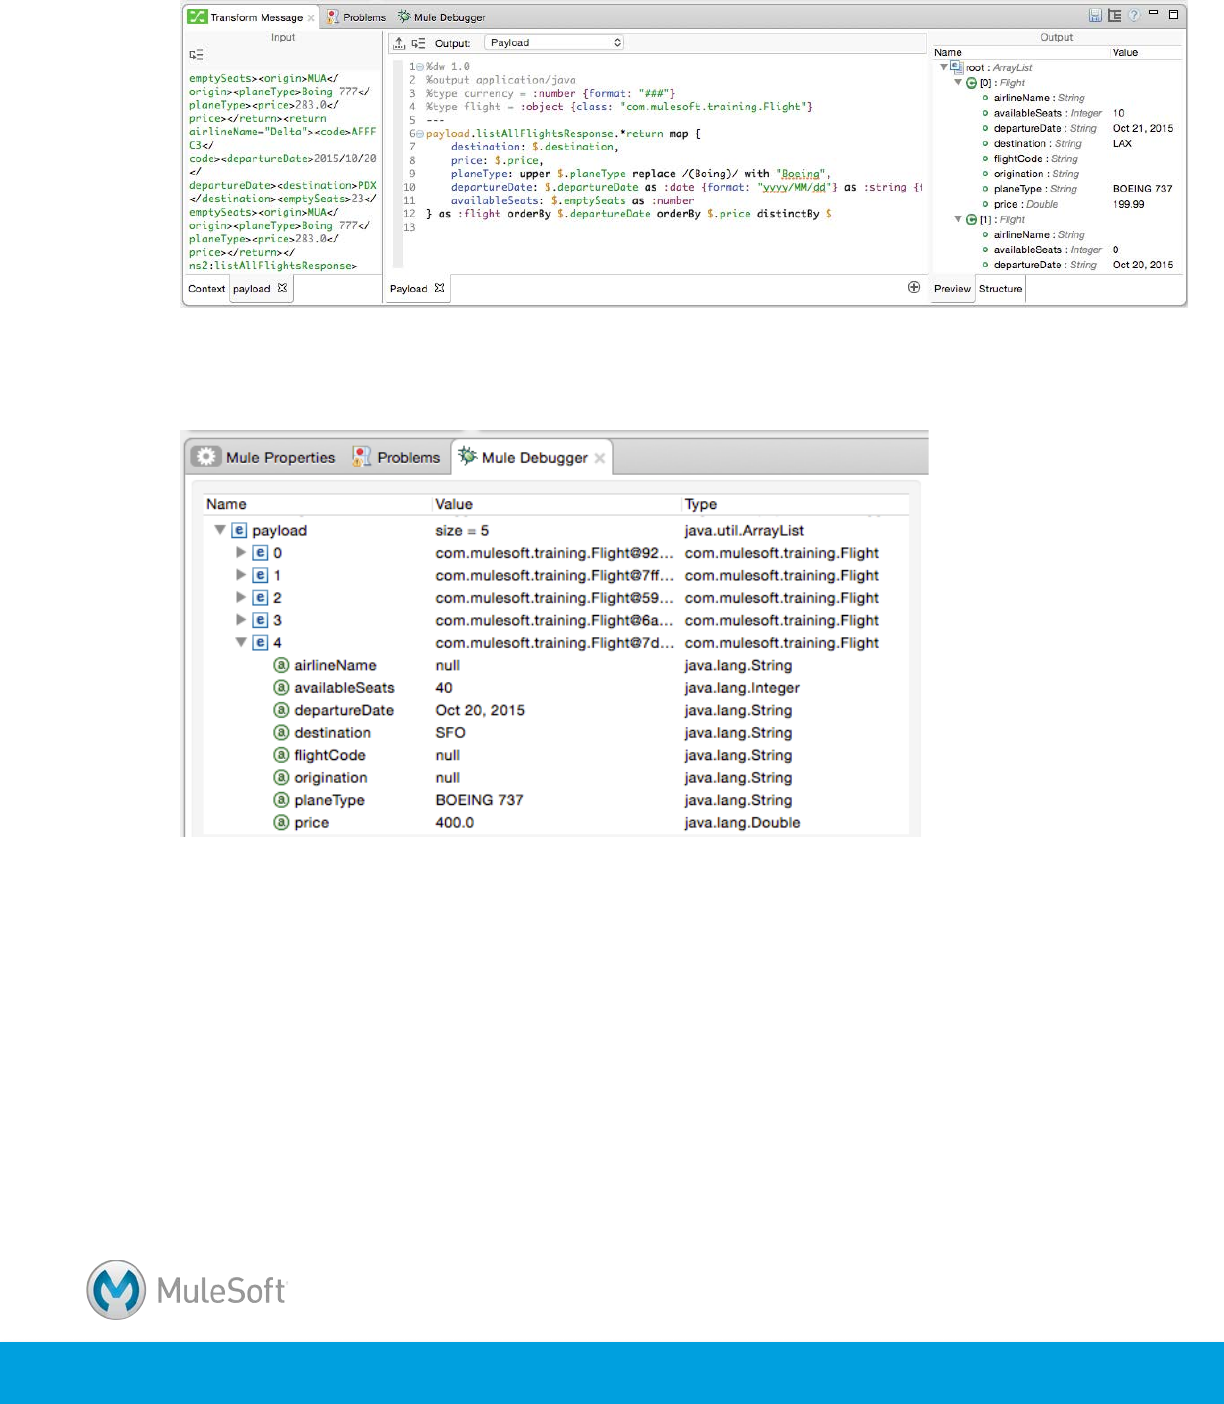This screenshot has width=1224, height=1404.
Task: Expand element 3 in Mule Debugger payload
Action: (240, 620)
